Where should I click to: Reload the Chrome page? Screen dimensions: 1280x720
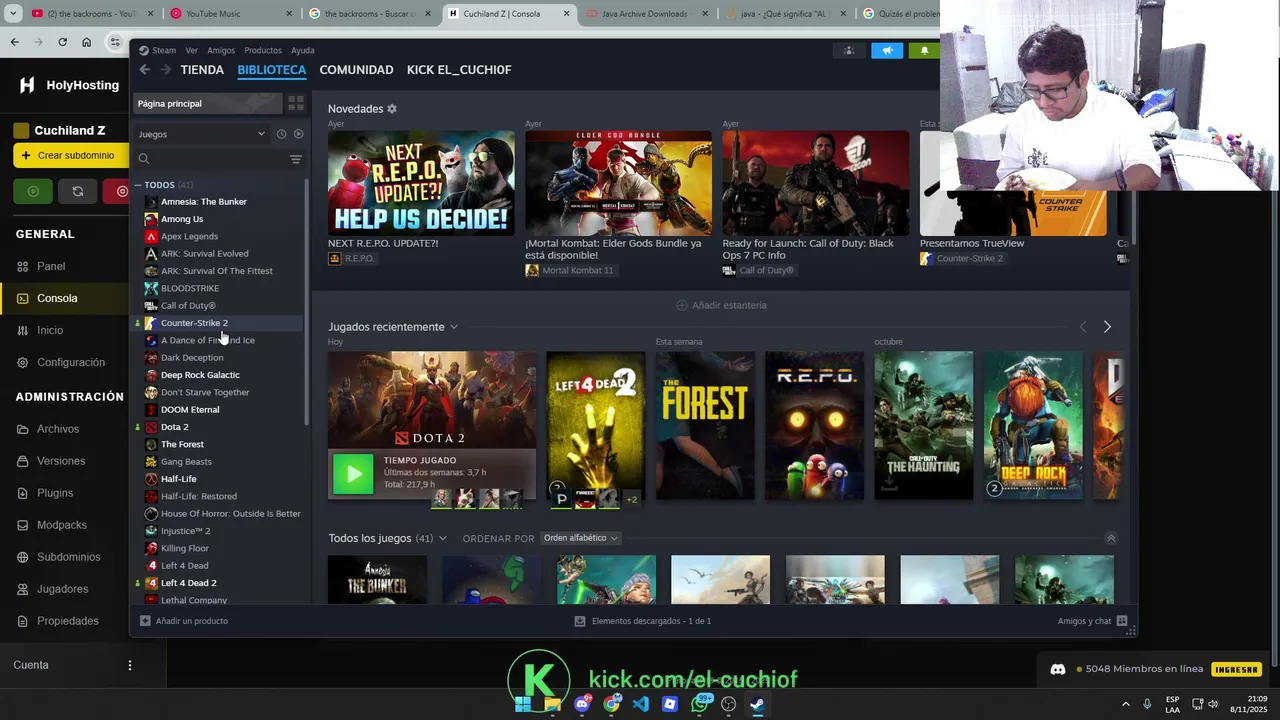[62, 42]
